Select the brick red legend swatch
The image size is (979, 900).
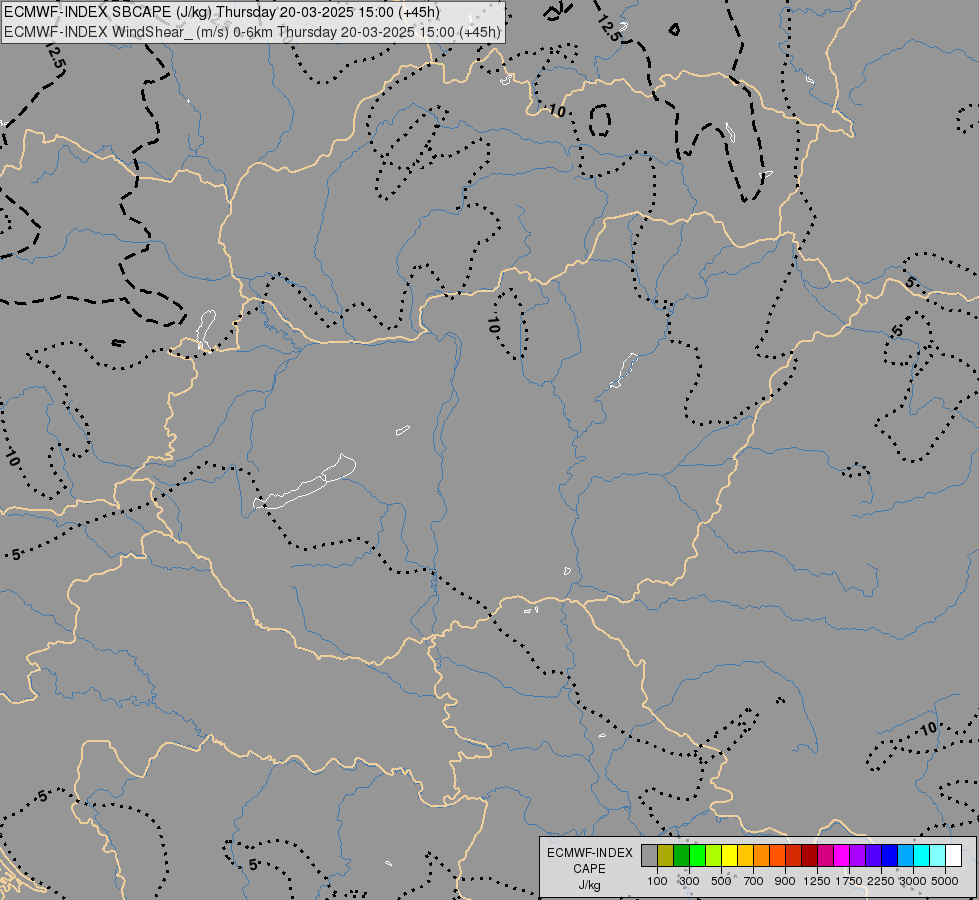pyautogui.click(x=793, y=855)
